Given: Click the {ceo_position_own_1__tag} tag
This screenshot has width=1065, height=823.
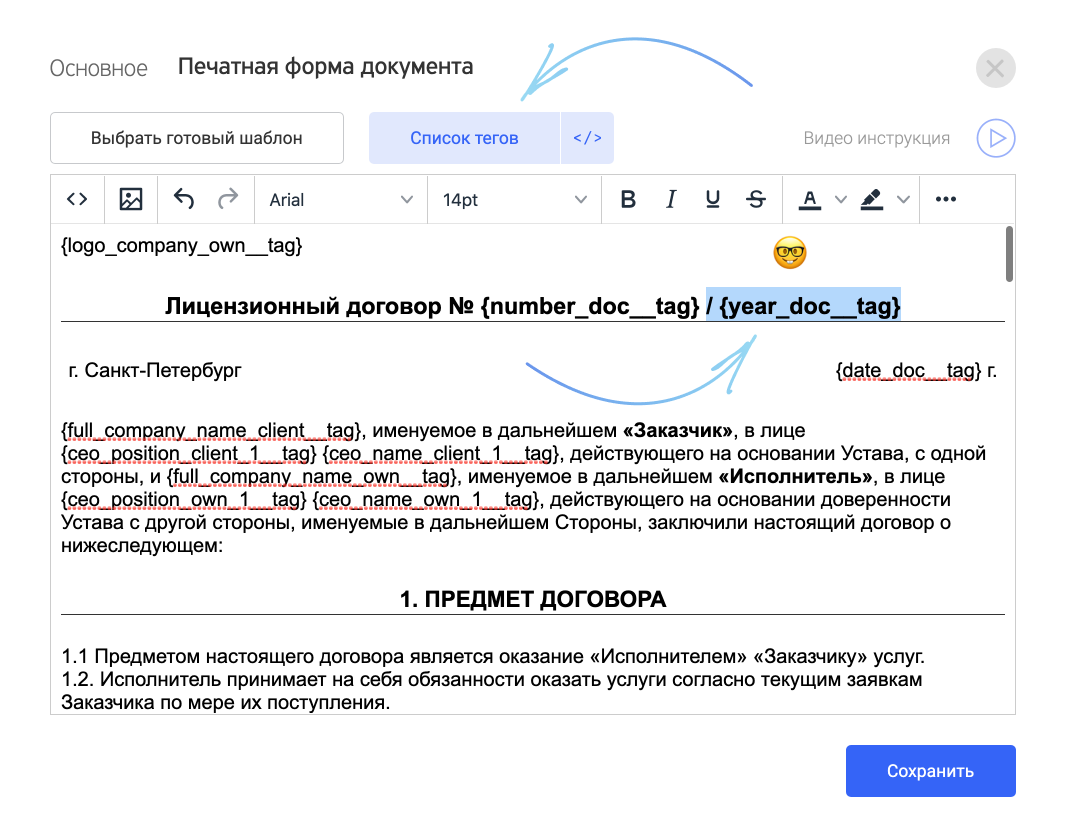Looking at the screenshot, I should click(x=184, y=500).
